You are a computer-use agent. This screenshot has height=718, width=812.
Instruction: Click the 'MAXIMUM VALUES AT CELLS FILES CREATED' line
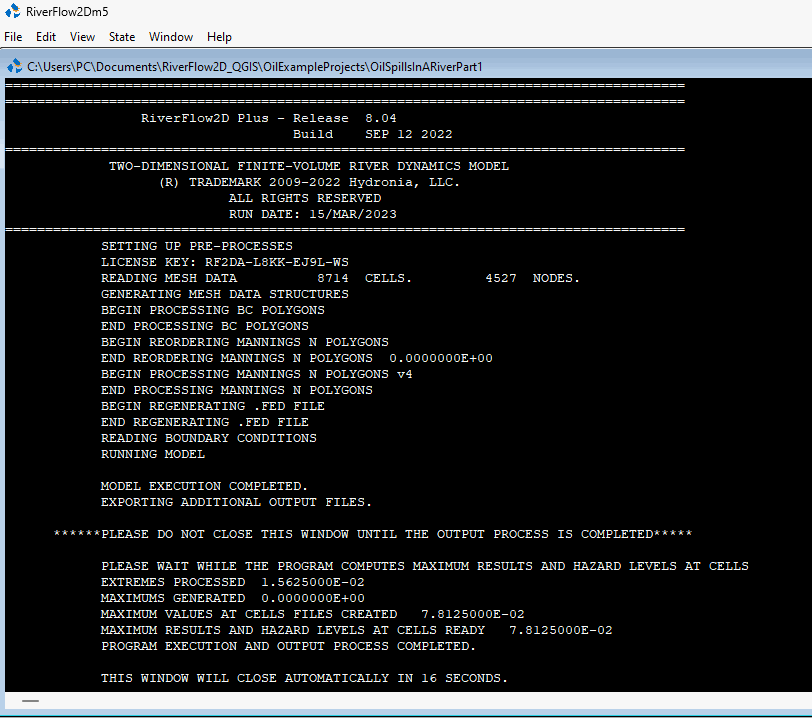click(x=313, y=614)
